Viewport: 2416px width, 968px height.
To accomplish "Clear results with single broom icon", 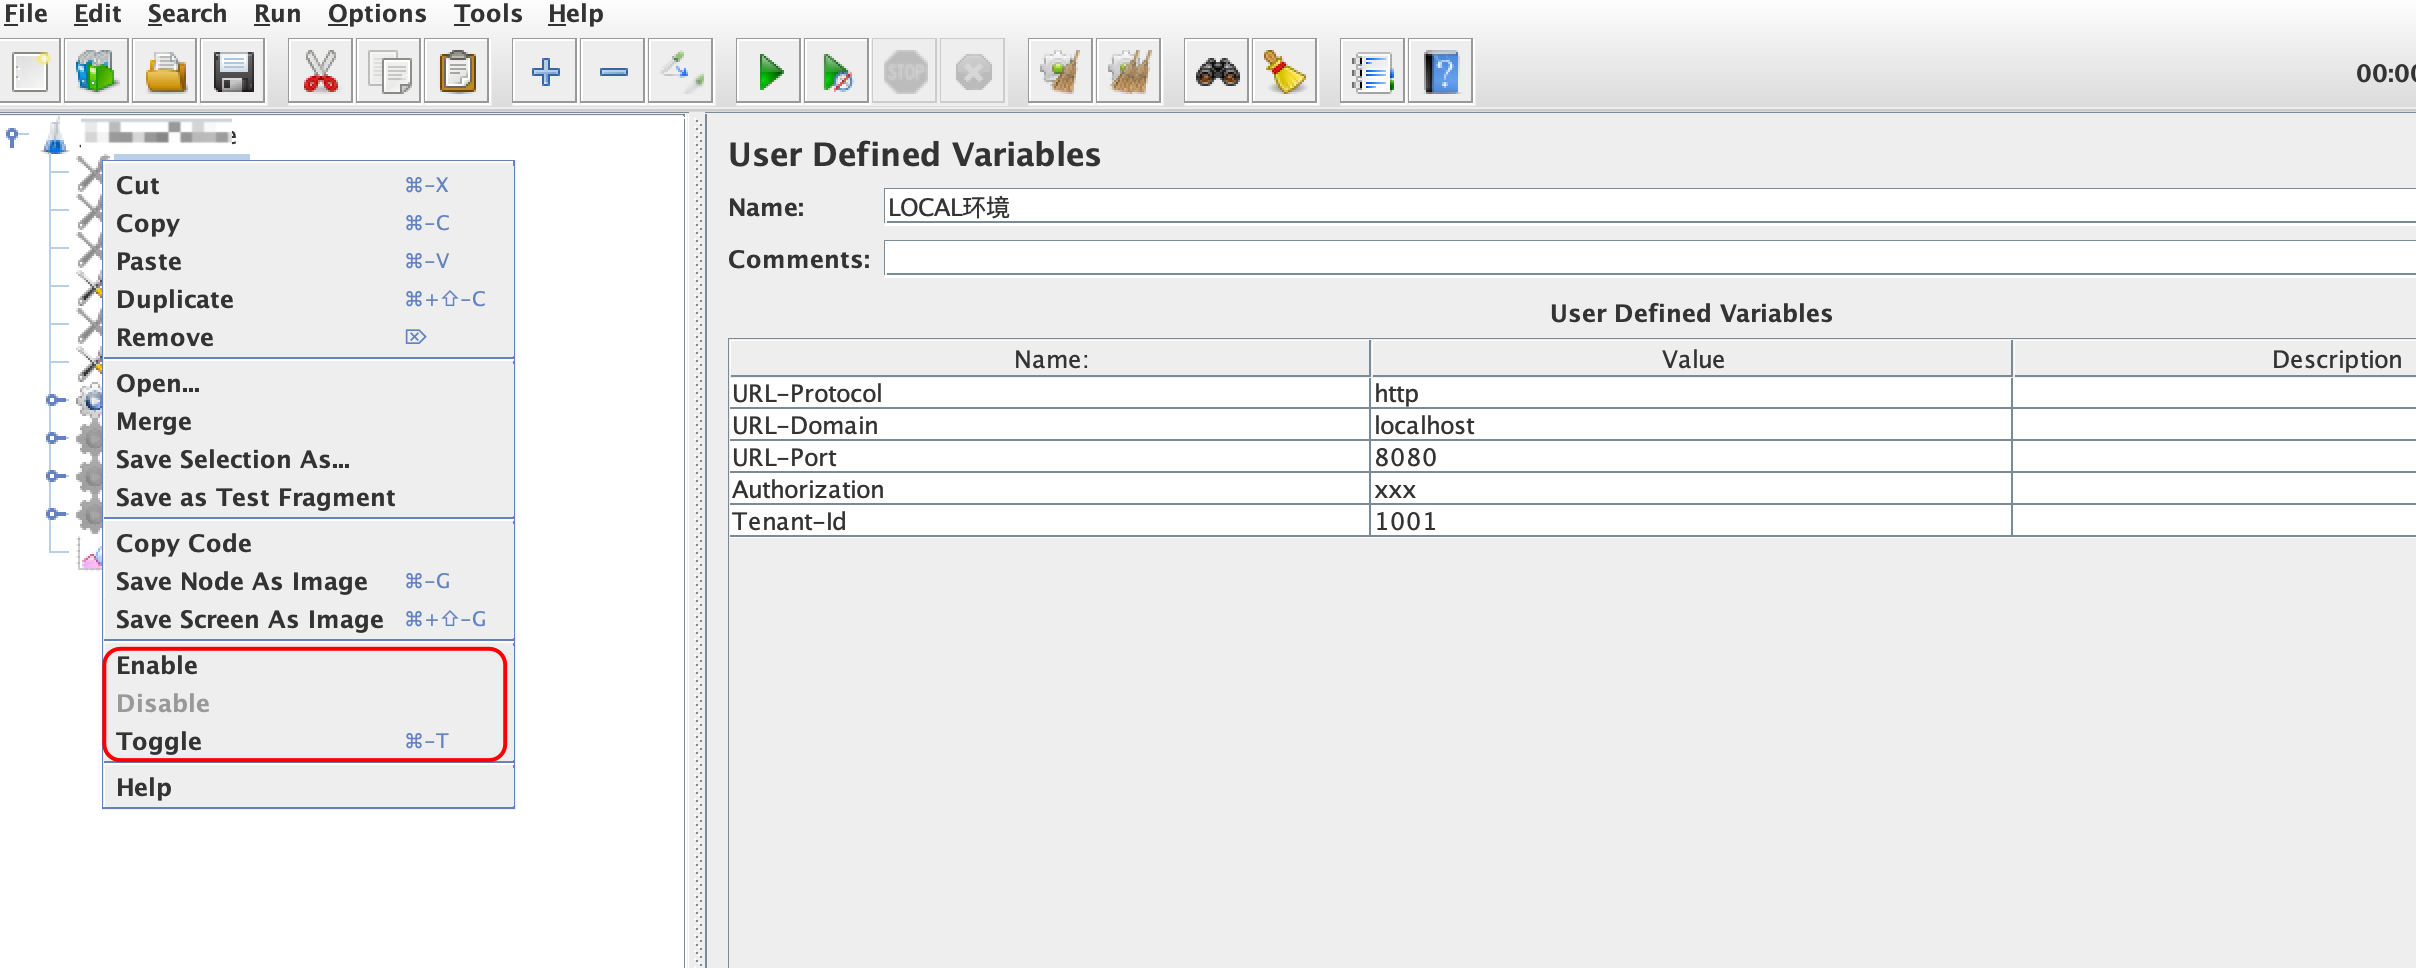I will pos(1061,72).
